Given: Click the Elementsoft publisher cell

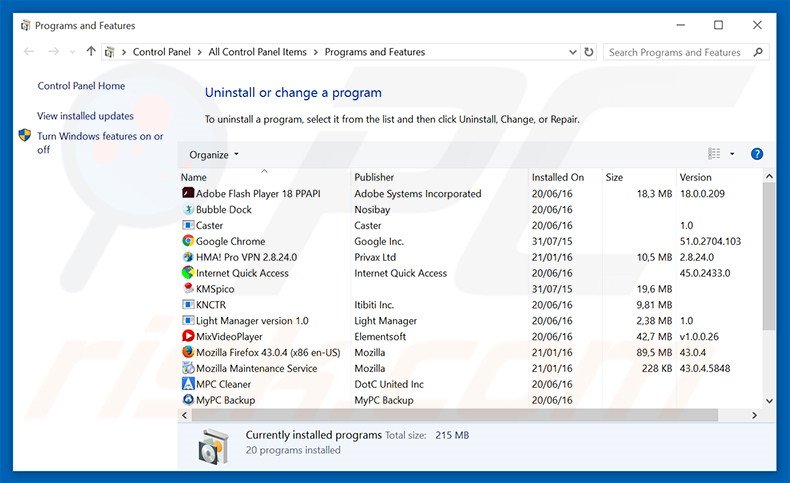Looking at the screenshot, I should [380, 336].
